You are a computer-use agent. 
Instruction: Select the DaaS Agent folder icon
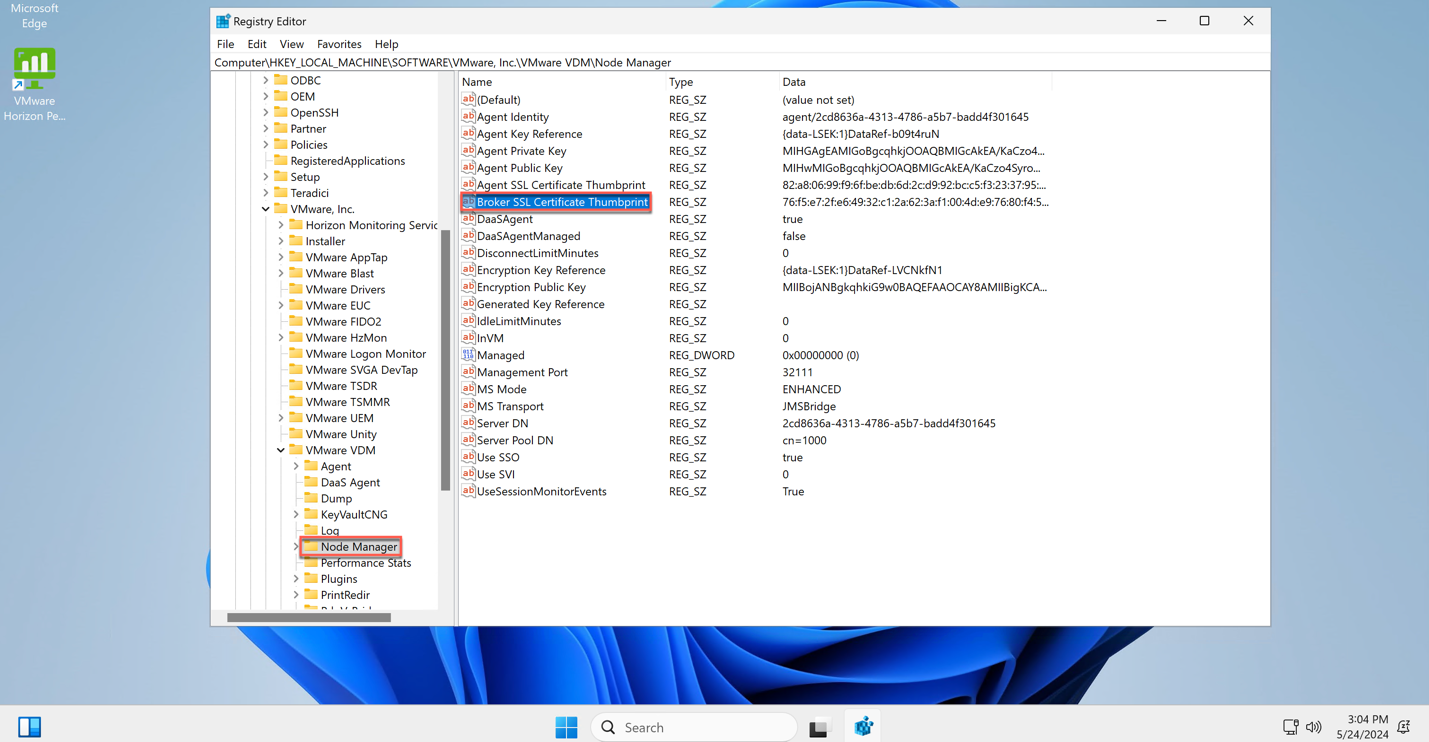click(311, 482)
